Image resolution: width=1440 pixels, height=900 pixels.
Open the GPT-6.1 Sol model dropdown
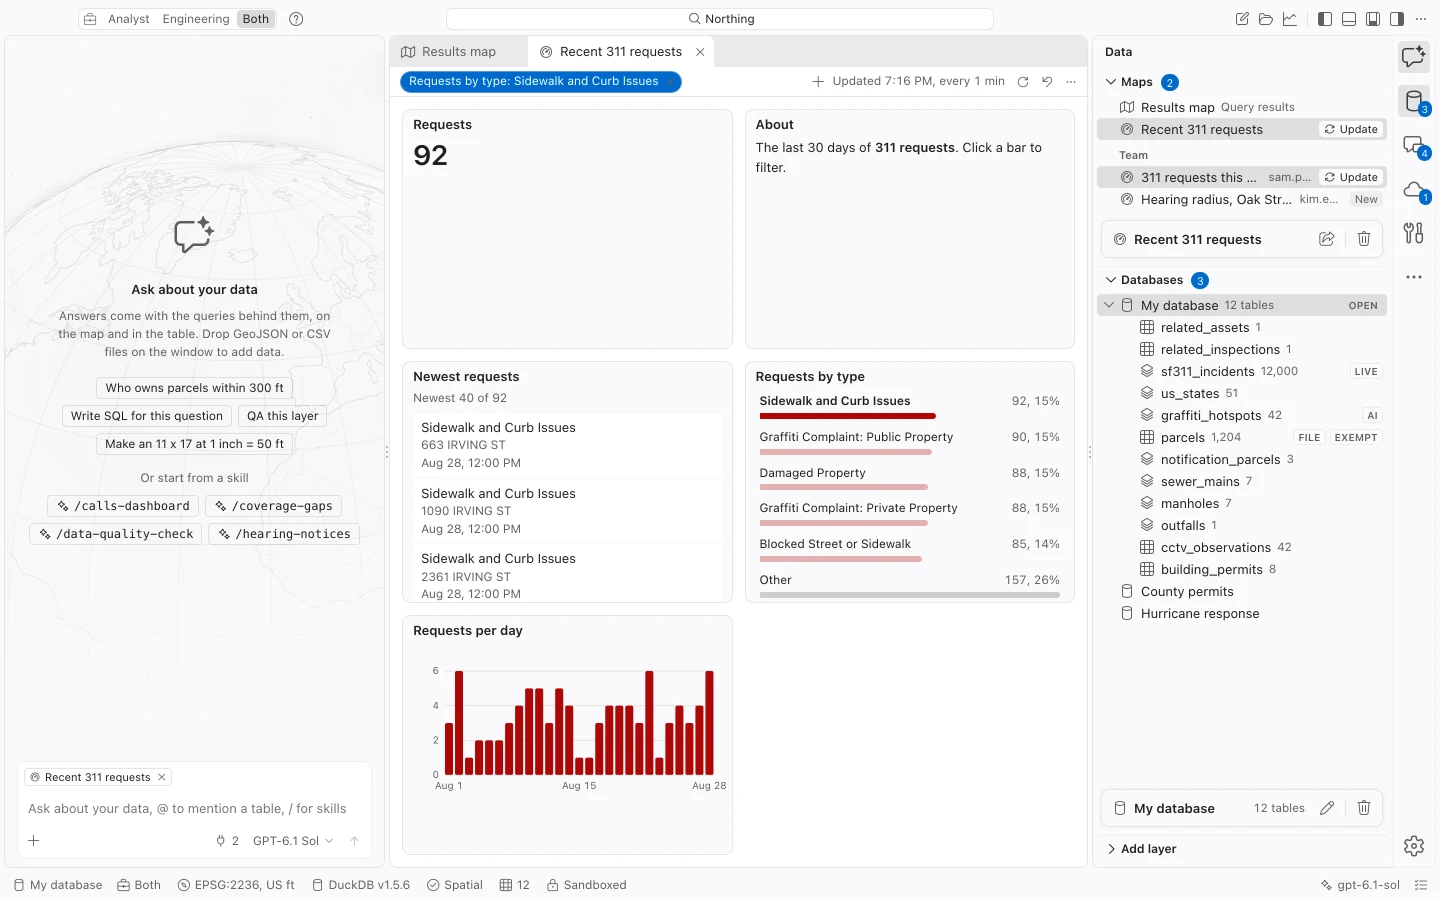[x=293, y=841]
